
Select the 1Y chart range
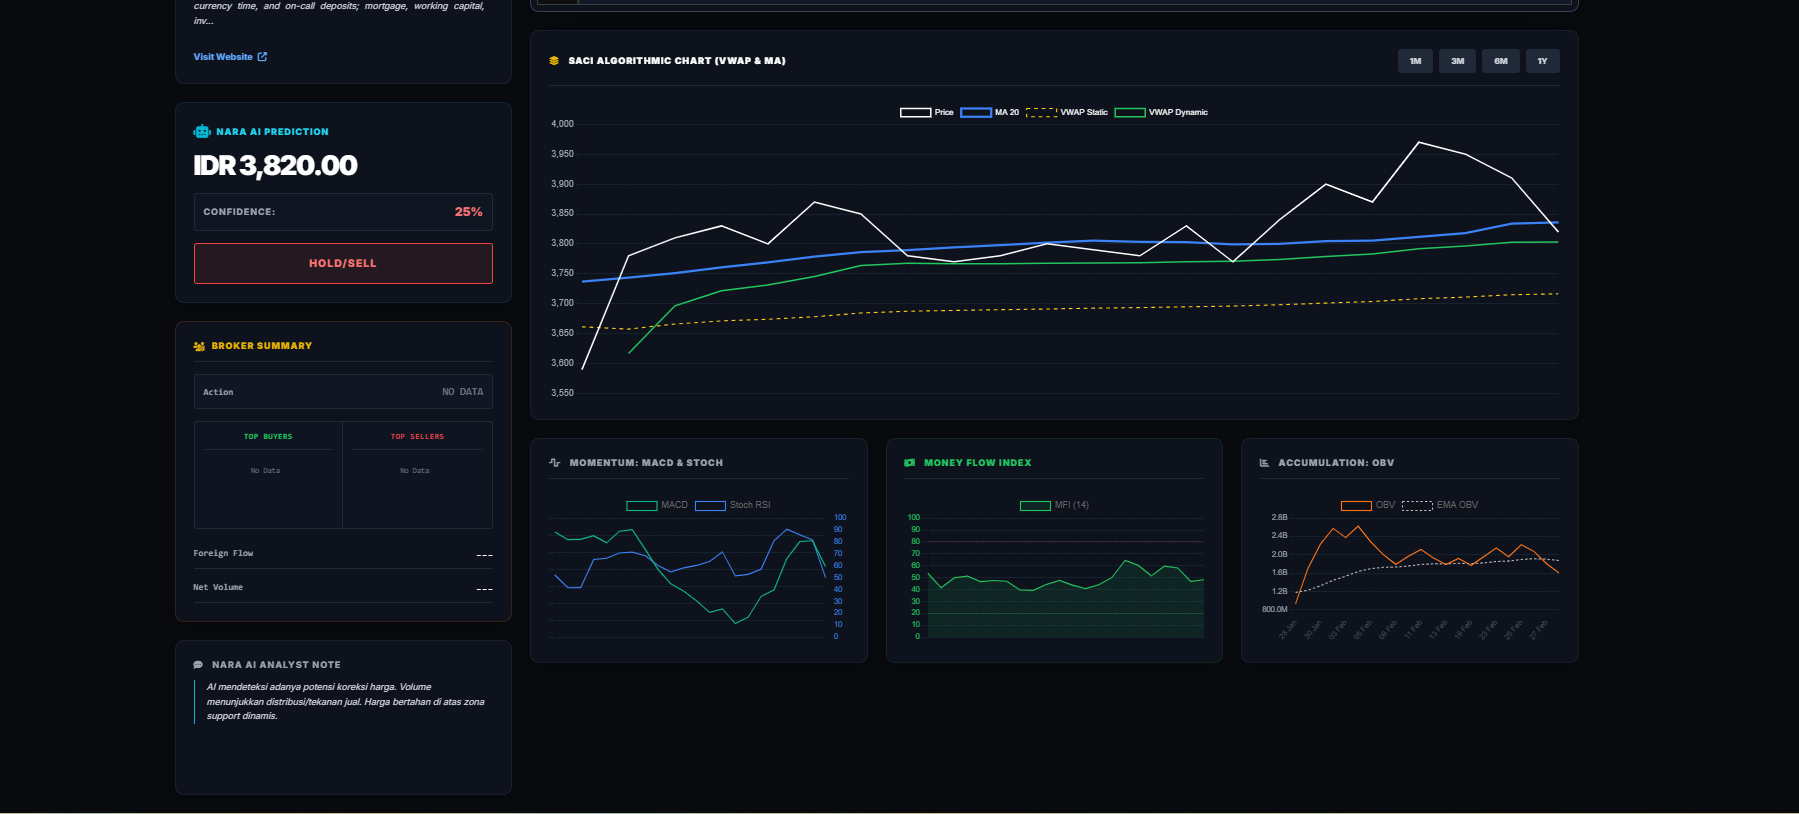[x=1542, y=62]
